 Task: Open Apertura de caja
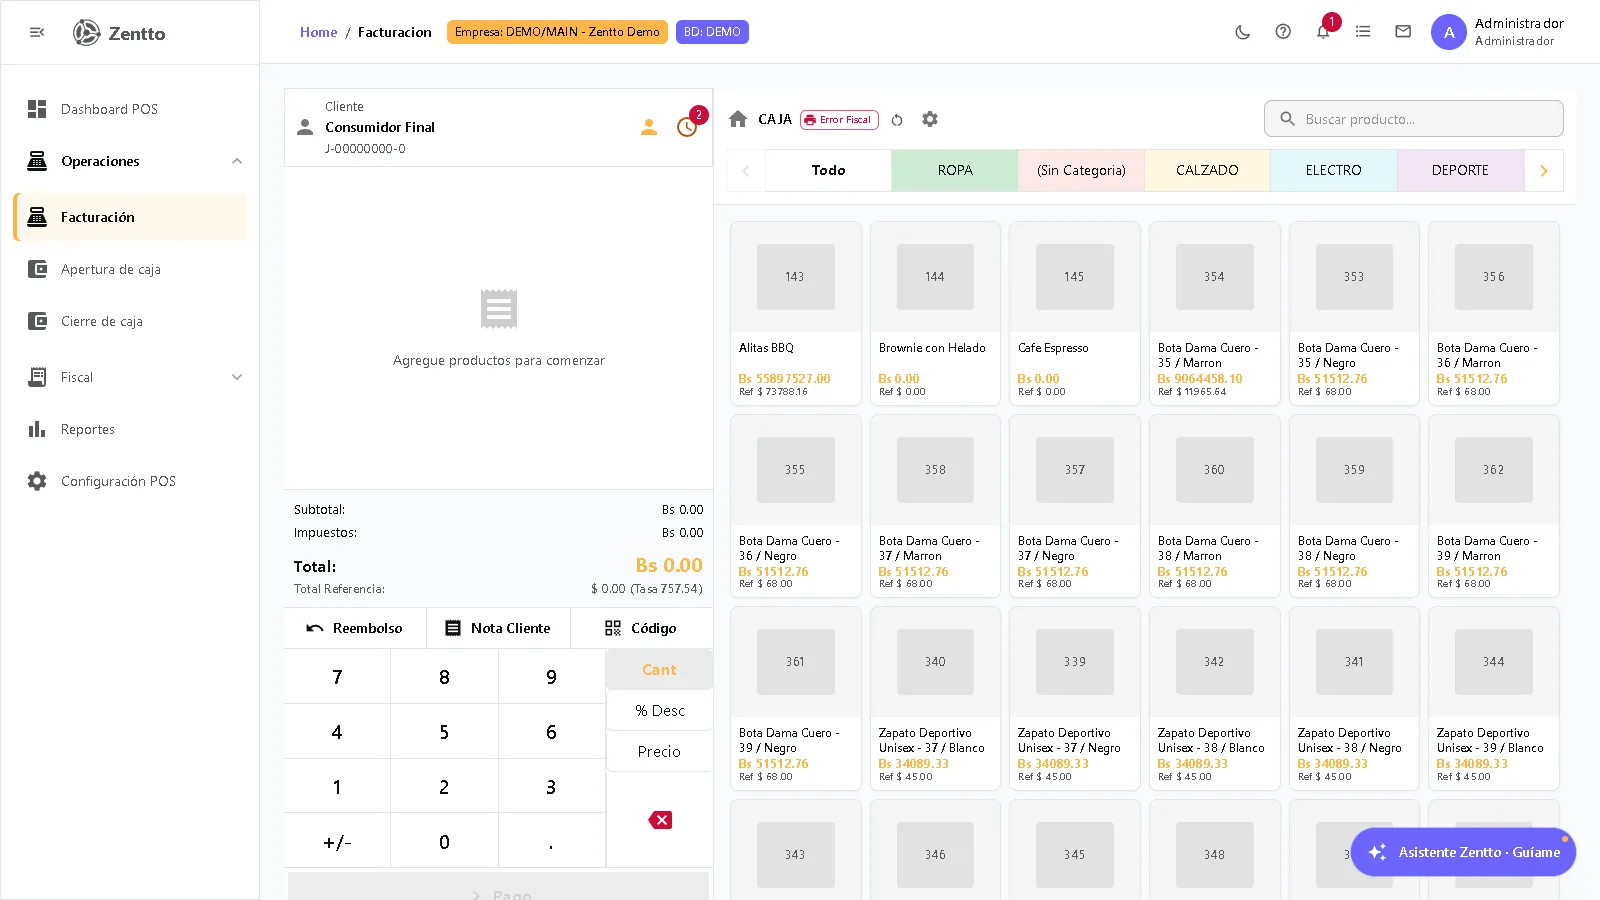coord(130,269)
